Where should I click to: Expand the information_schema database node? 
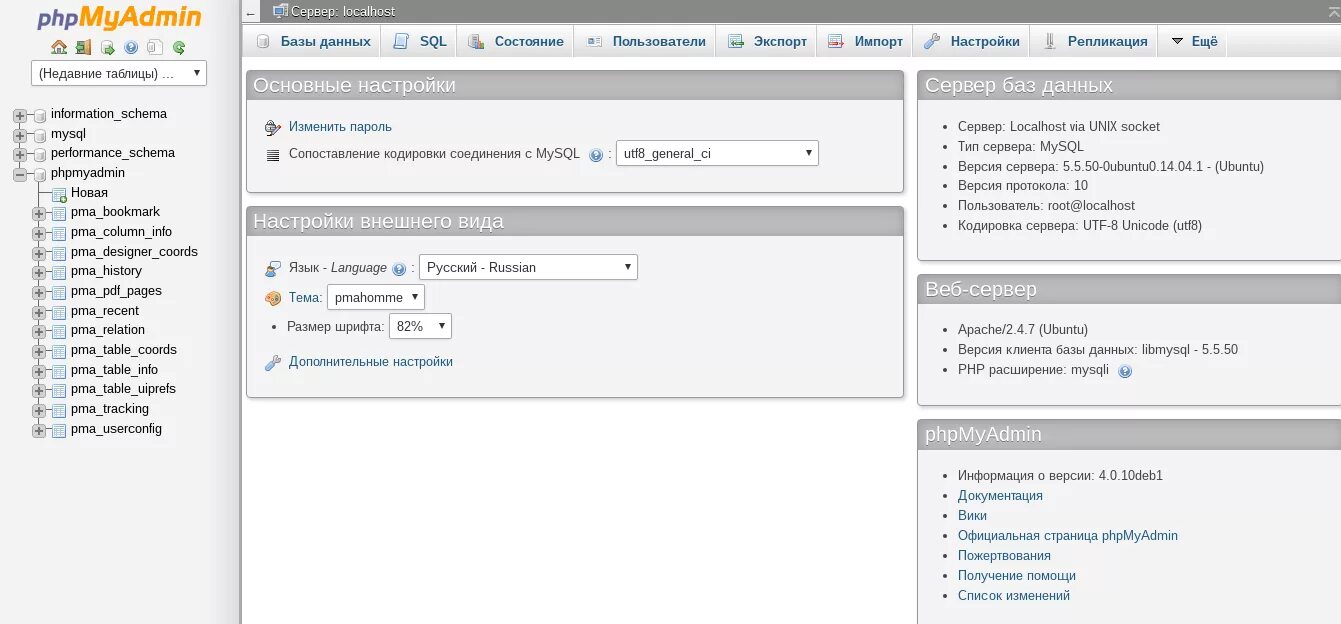pos(20,115)
